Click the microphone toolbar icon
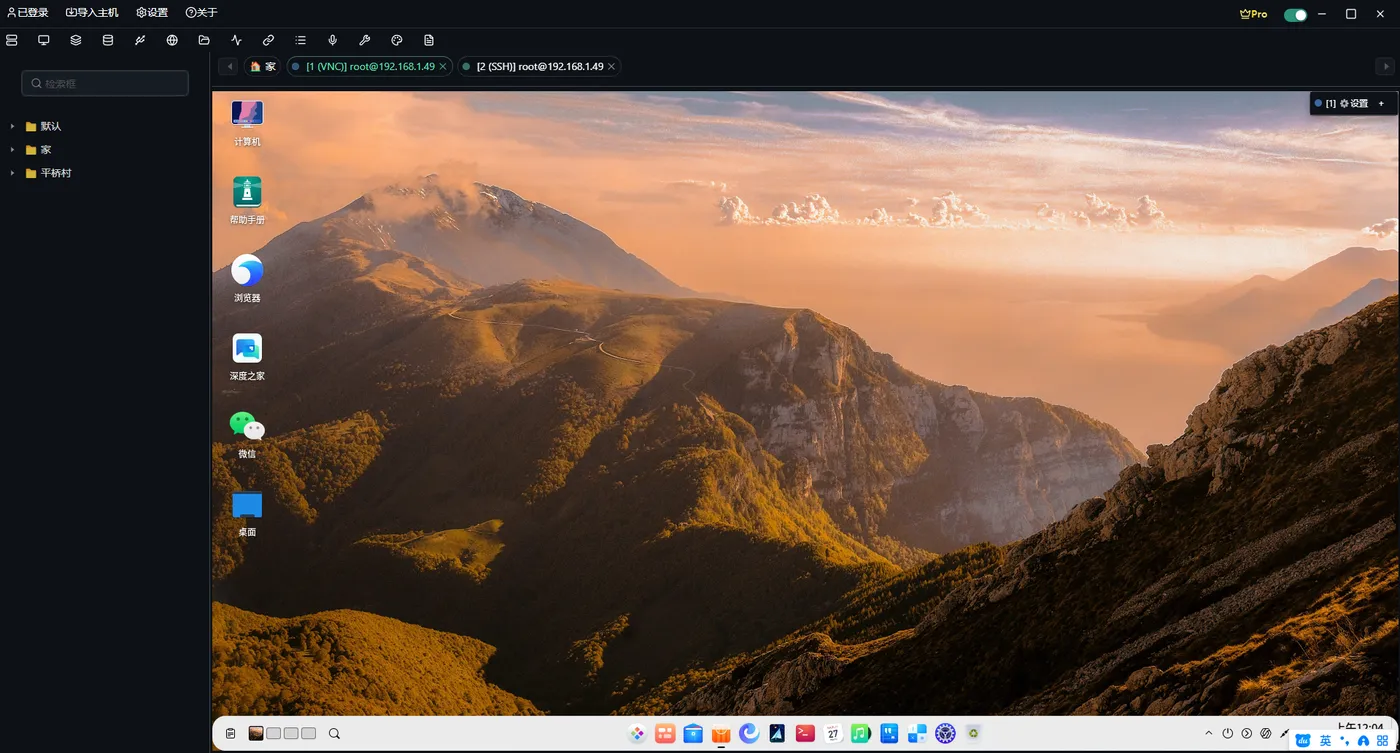This screenshot has width=1400, height=753. (333, 40)
